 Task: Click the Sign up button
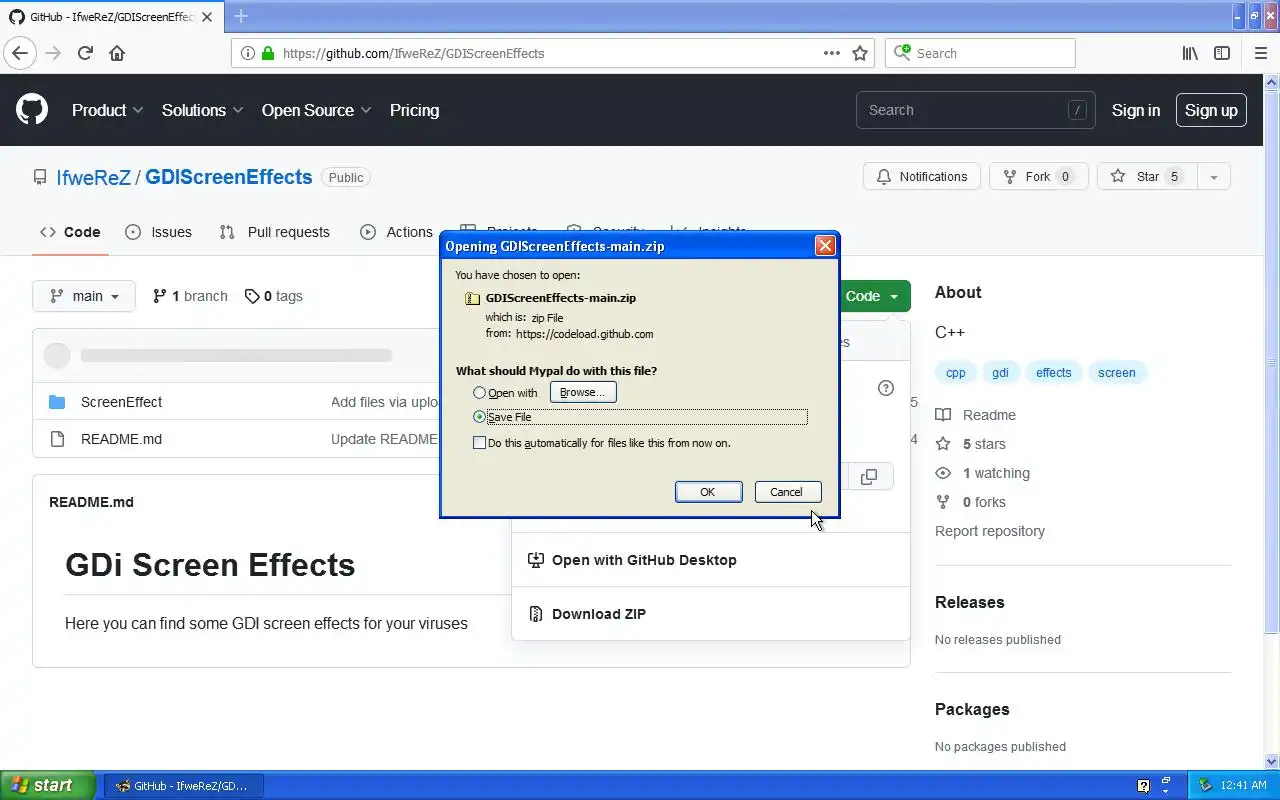[1211, 110]
